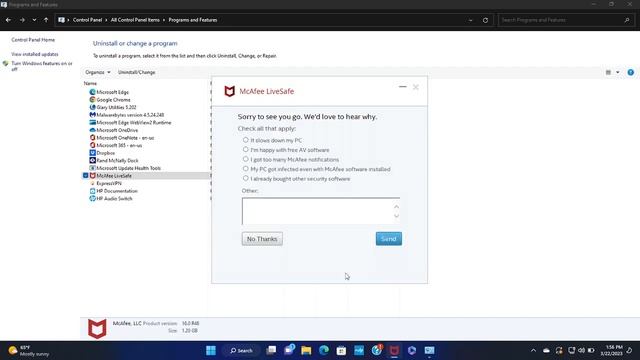Open the Windows Start menu
The width and height of the screenshot is (640, 360).
(x=211, y=351)
